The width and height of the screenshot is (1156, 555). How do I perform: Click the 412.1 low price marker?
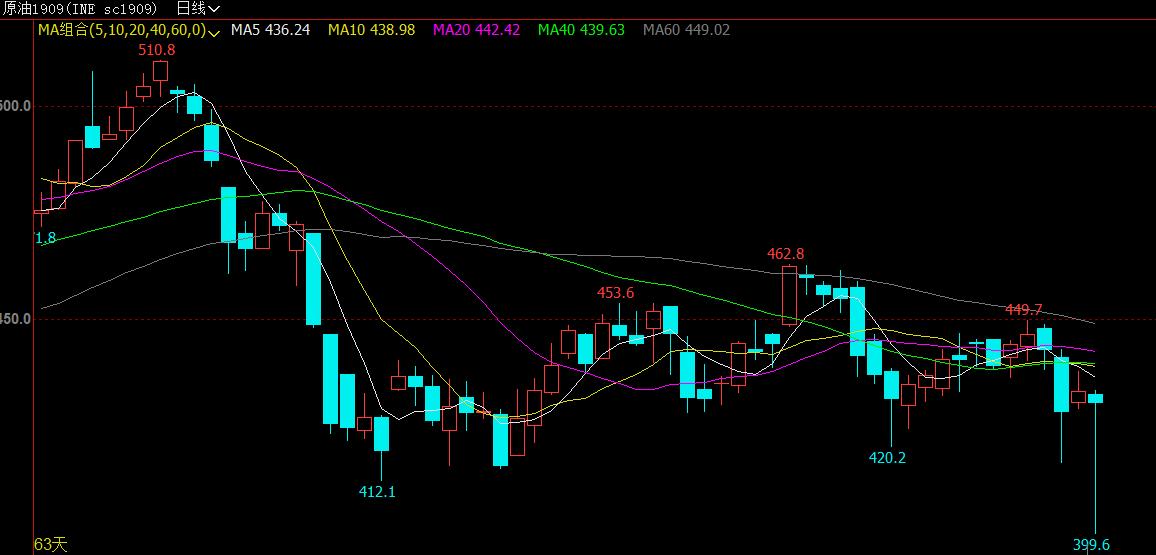click(377, 492)
